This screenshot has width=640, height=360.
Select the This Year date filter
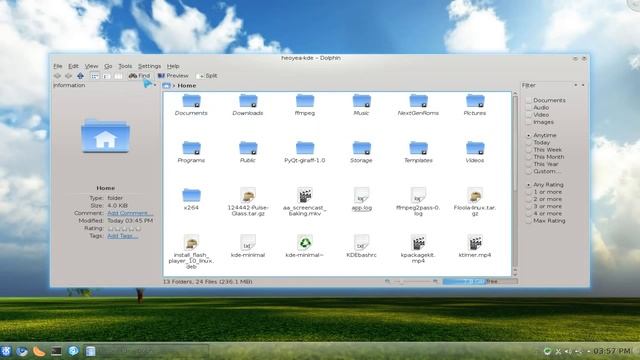529,164
